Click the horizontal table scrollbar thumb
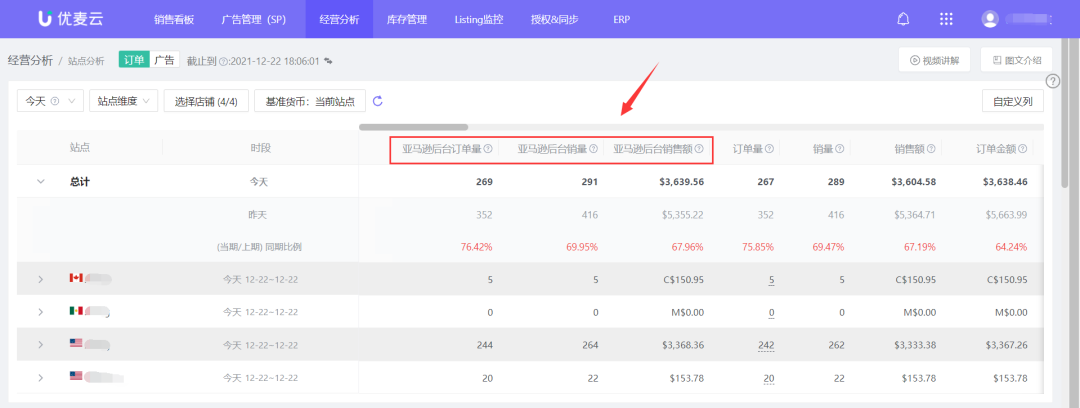 tap(413, 127)
